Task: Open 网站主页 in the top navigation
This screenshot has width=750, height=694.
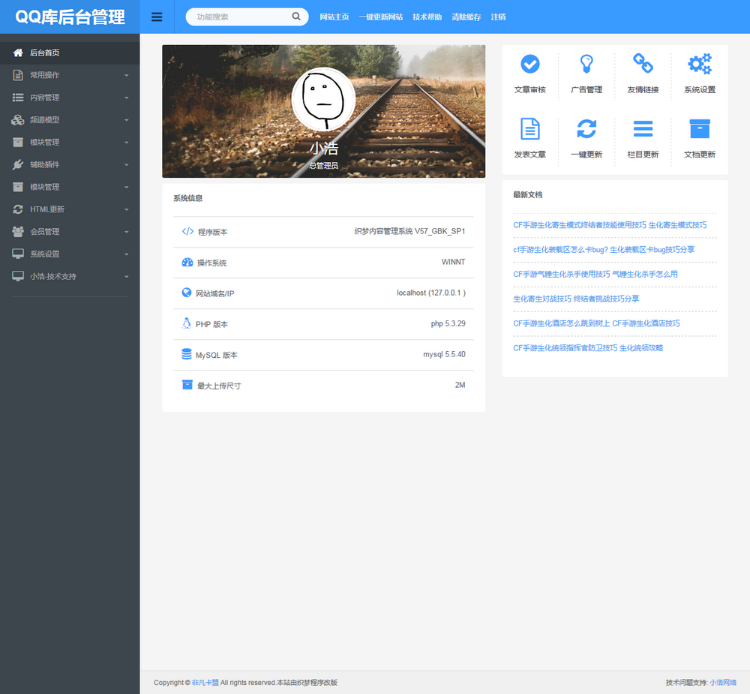Action: pos(334,17)
